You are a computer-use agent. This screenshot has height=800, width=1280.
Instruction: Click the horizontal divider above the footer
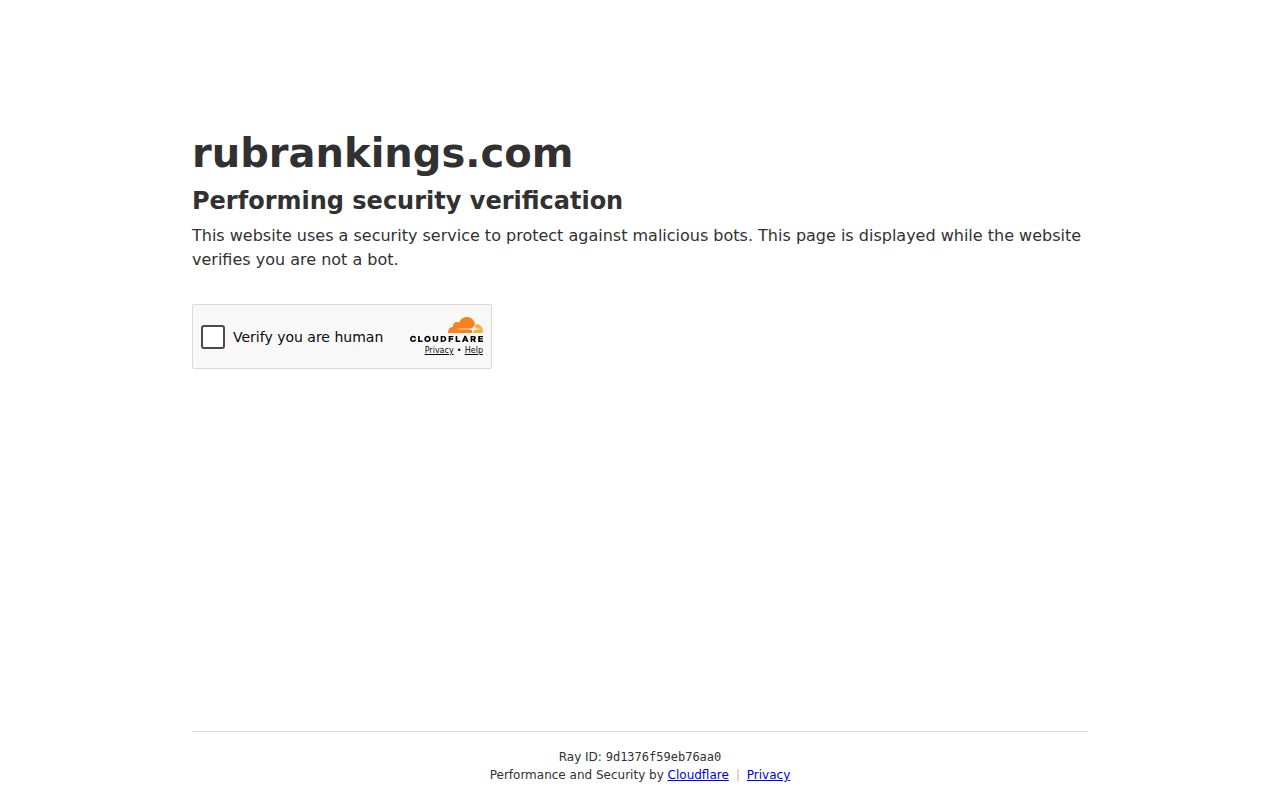pyautogui.click(x=640, y=731)
